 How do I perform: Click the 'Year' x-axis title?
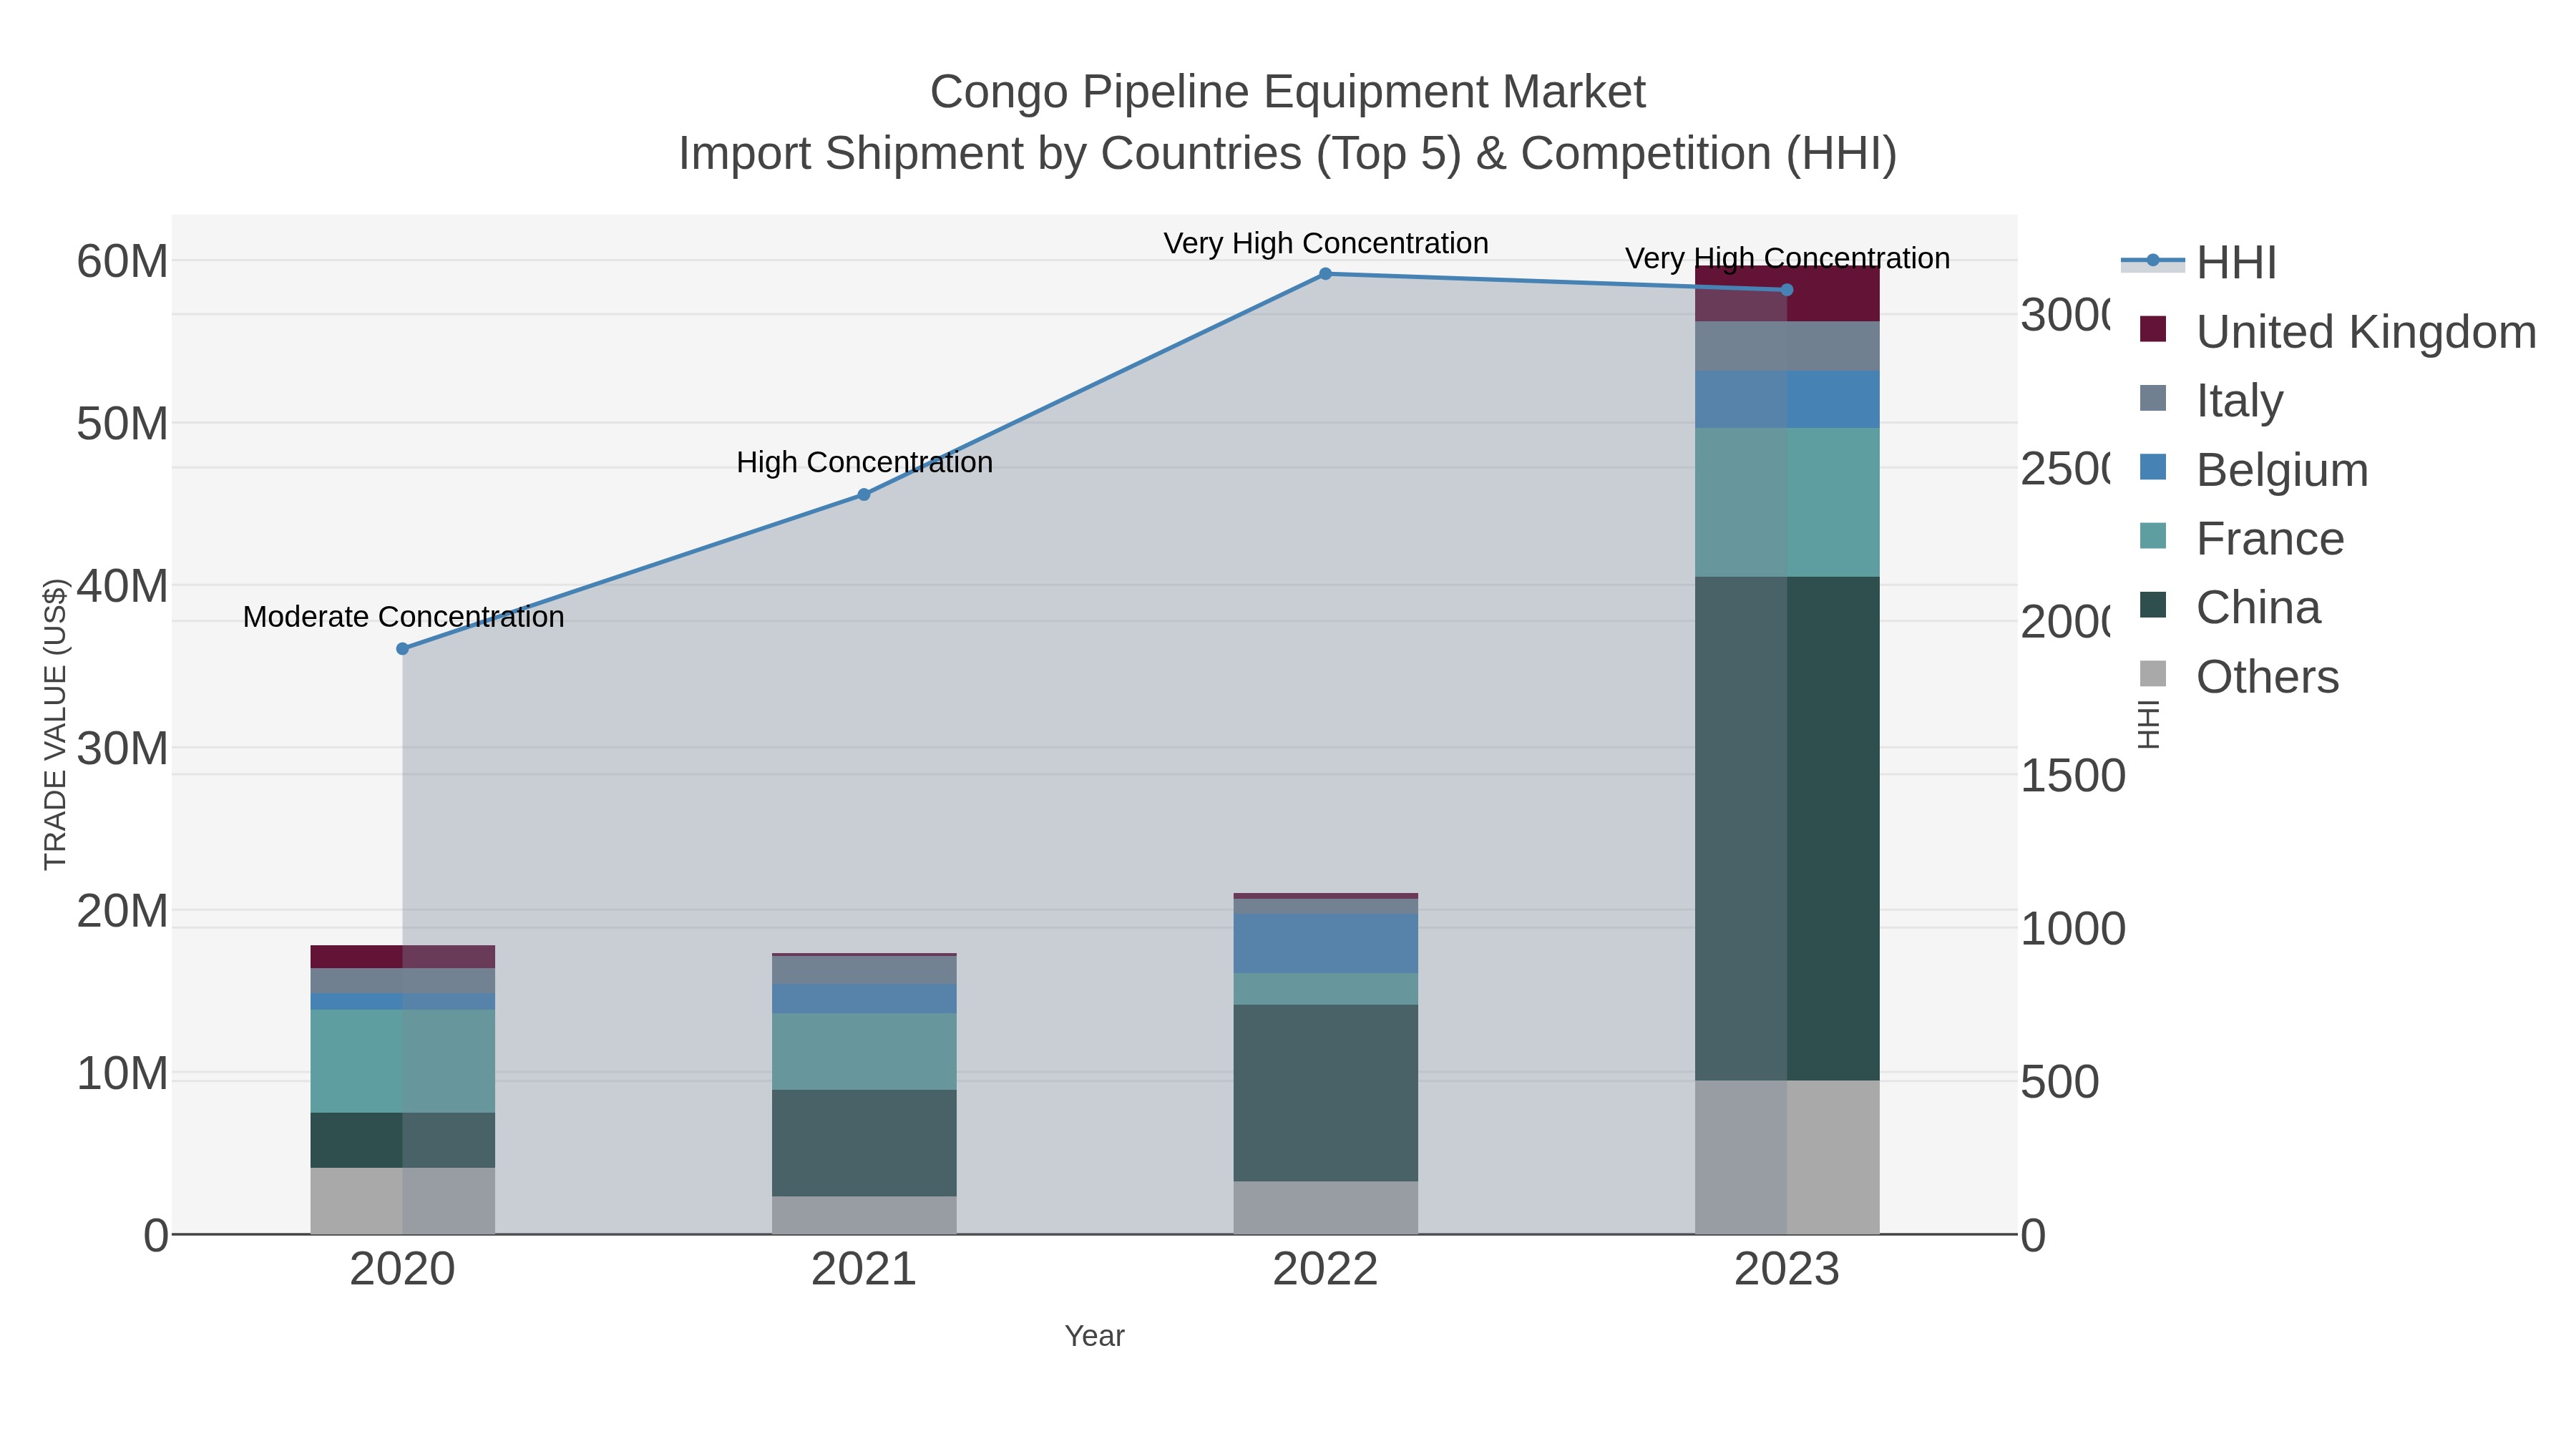pyautogui.click(x=1095, y=1336)
